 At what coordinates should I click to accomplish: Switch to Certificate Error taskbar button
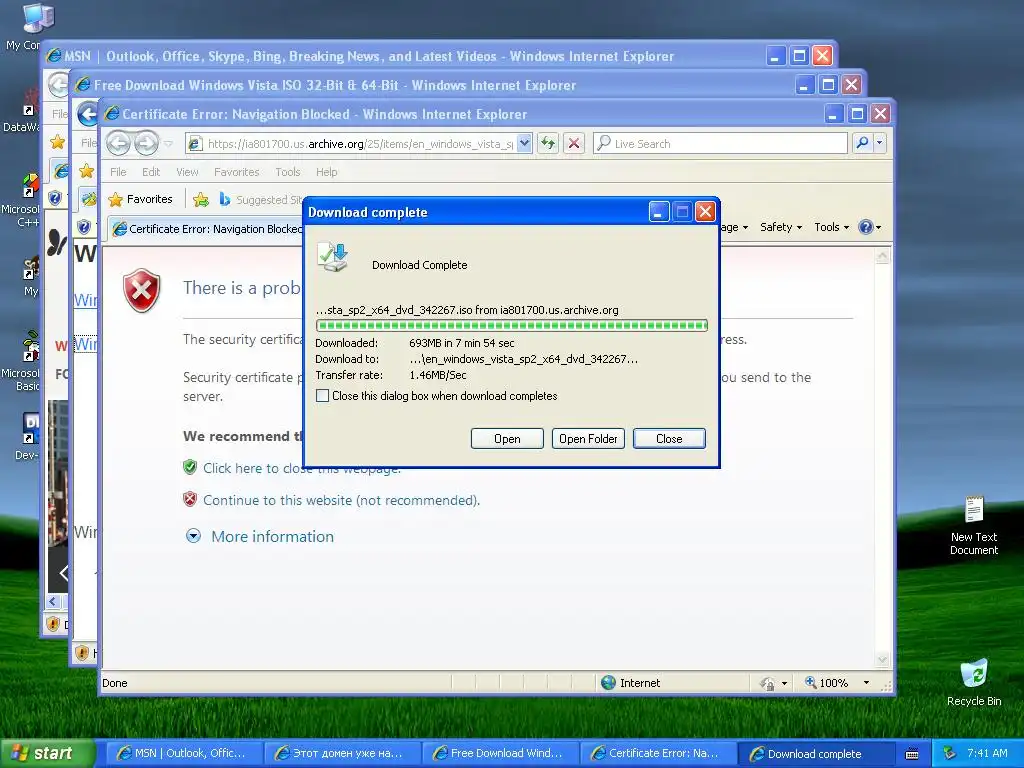658,754
